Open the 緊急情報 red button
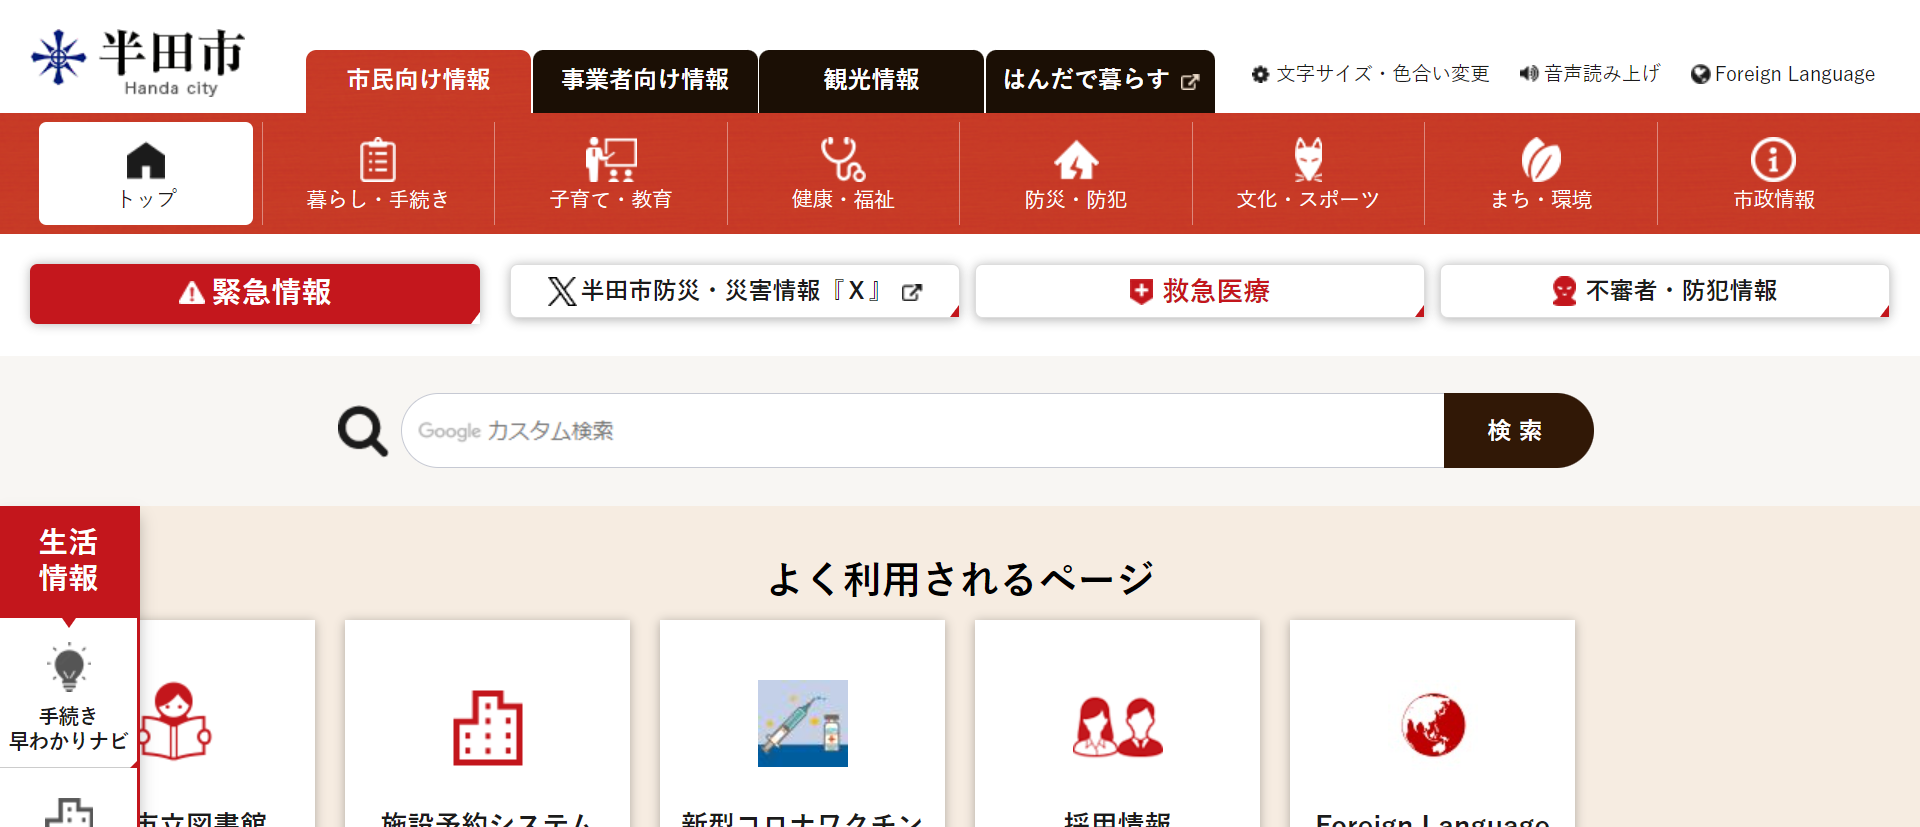Image resolution: width=1920 pixels, height=827 pixels. click(x=255, y=293)
